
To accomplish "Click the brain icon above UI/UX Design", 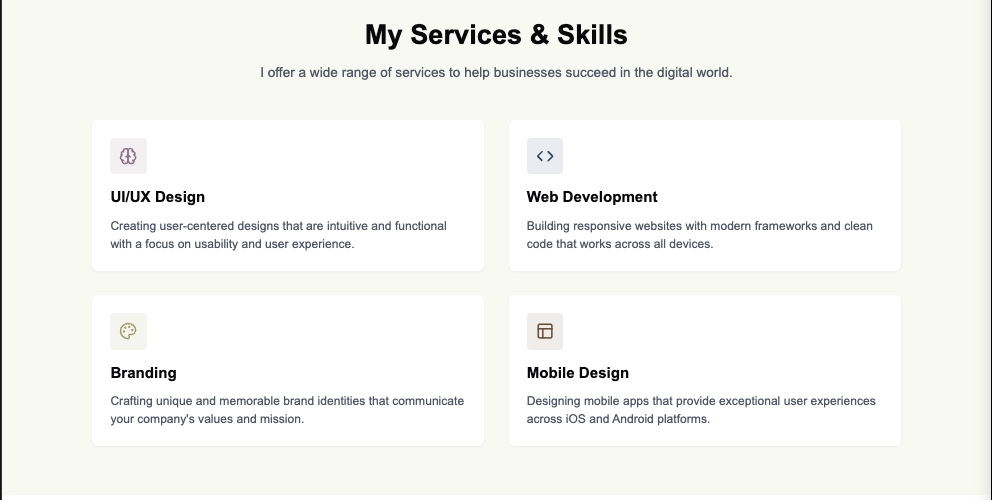I will [x=128, y=156].
